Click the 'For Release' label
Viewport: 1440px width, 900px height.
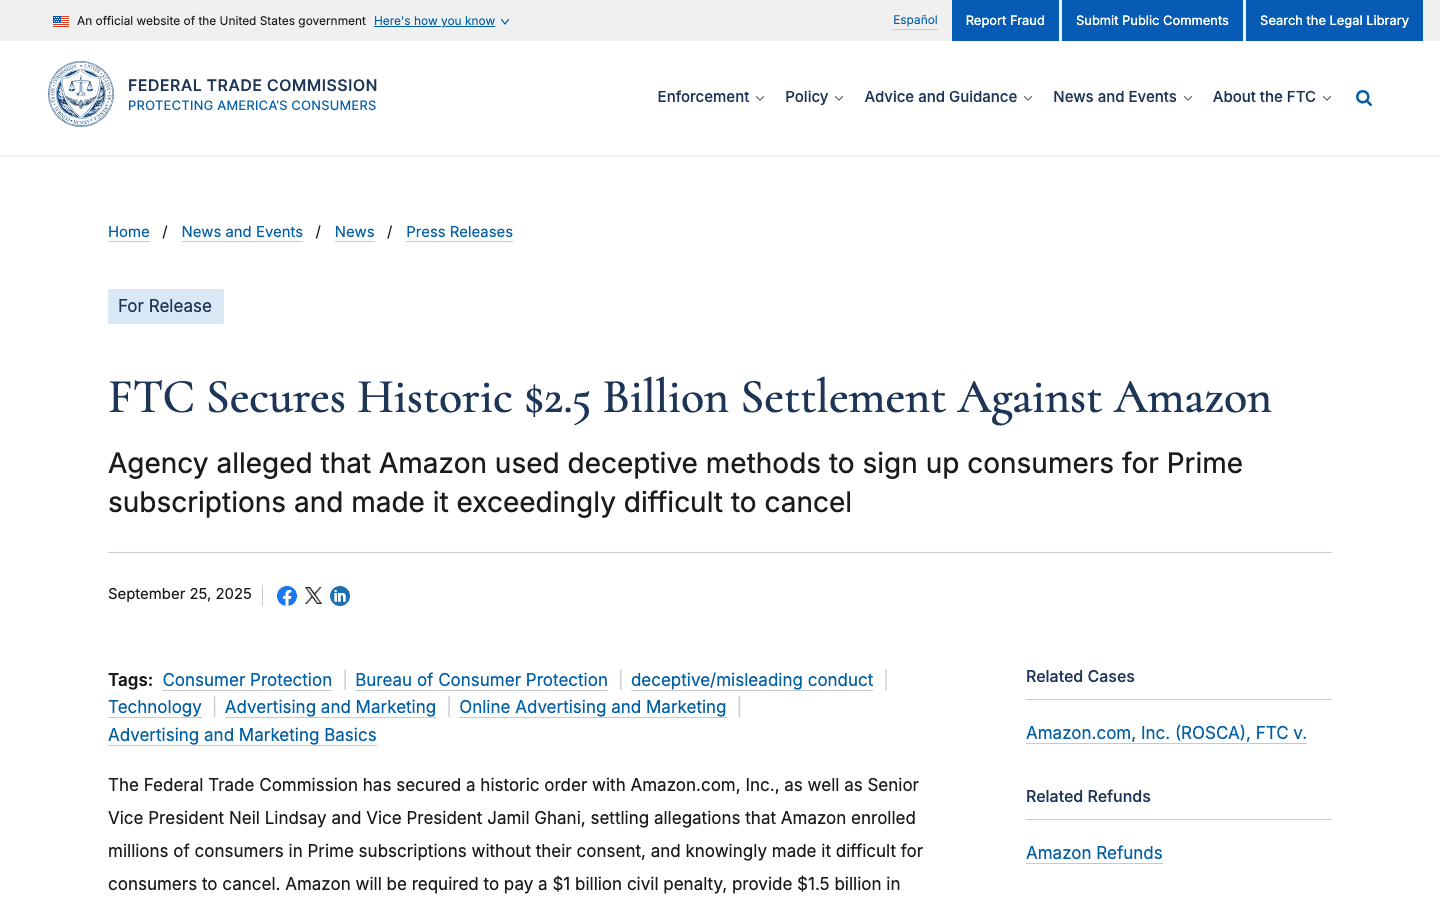pos(166,306)
